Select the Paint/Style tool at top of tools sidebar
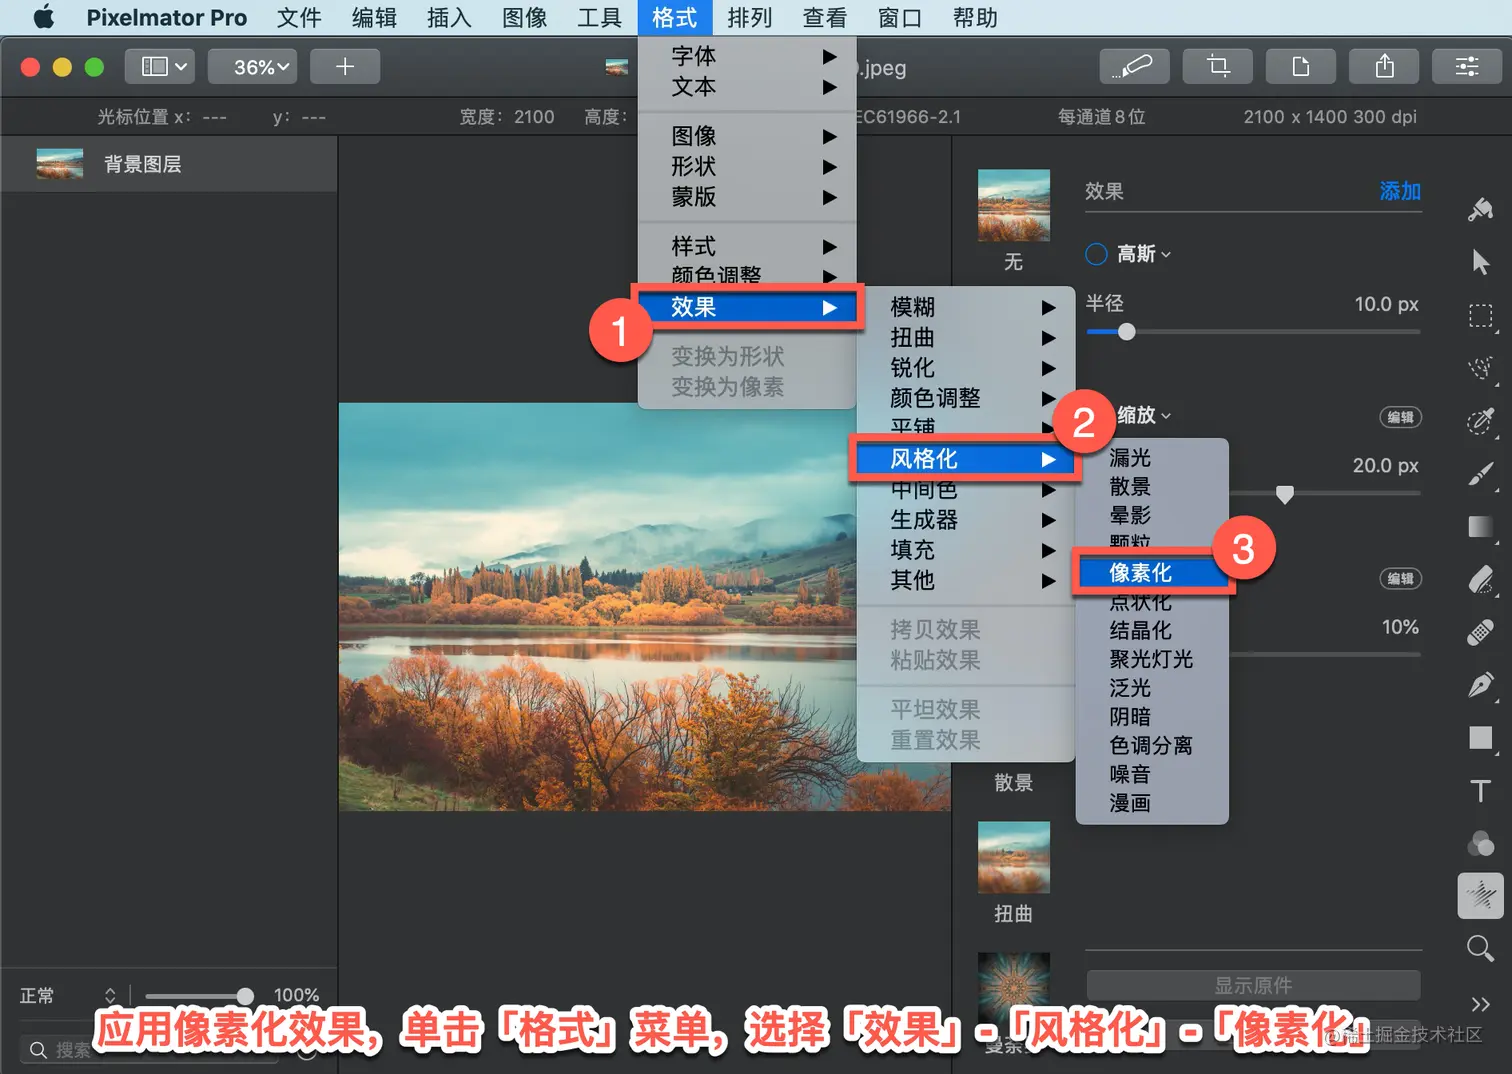 (1481, 208)
